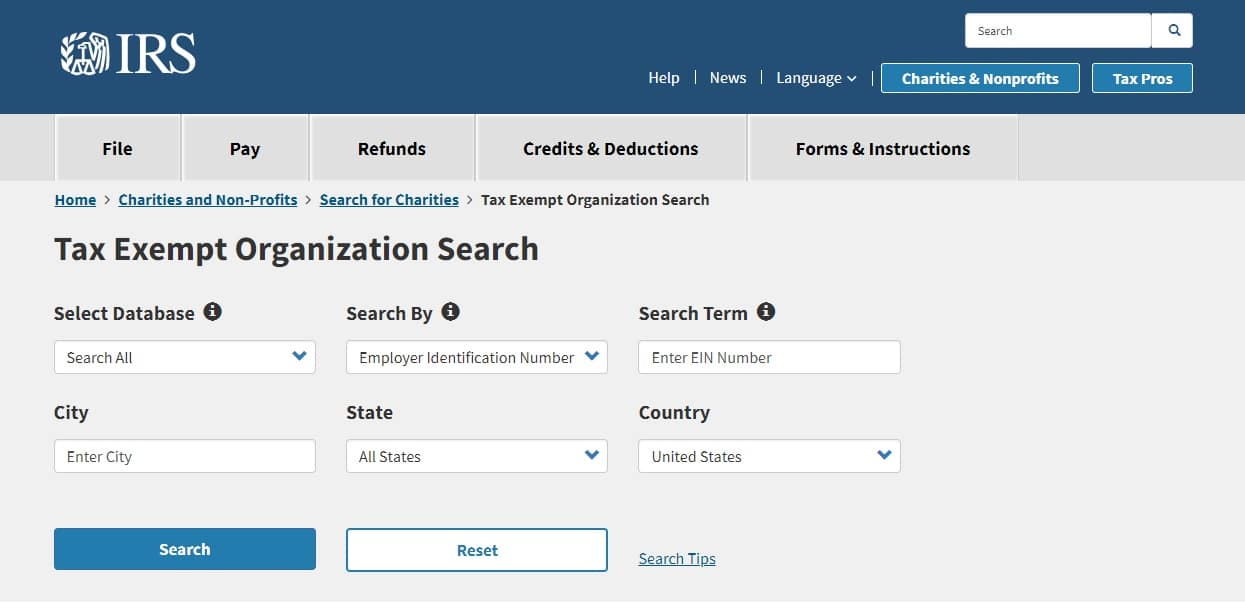This screenshot has height=609, width=1245.
Task: Click info icon beside Select Database
Action: [212, 312]
